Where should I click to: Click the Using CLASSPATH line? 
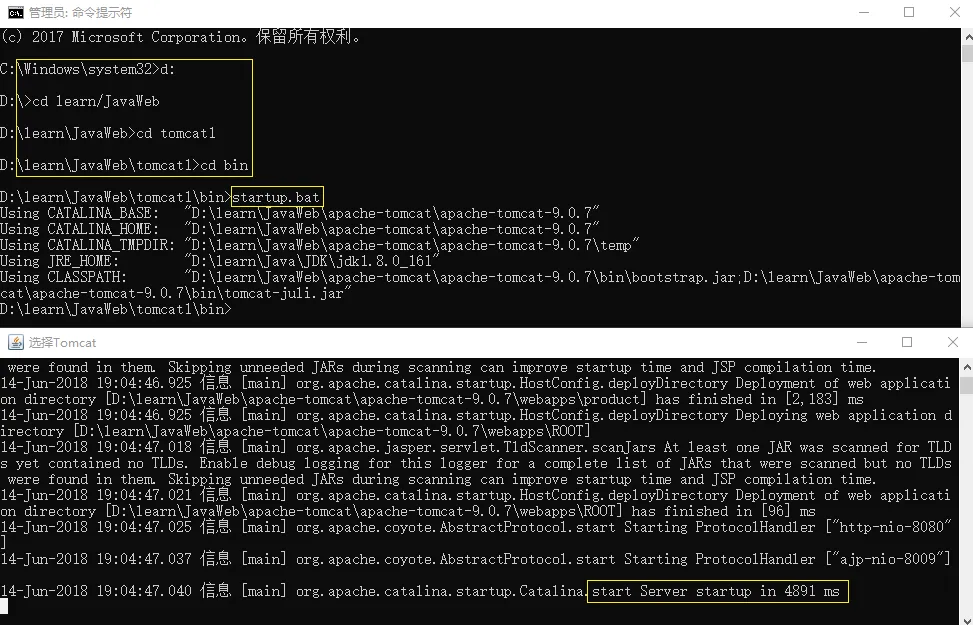click(x=480, y=286)
